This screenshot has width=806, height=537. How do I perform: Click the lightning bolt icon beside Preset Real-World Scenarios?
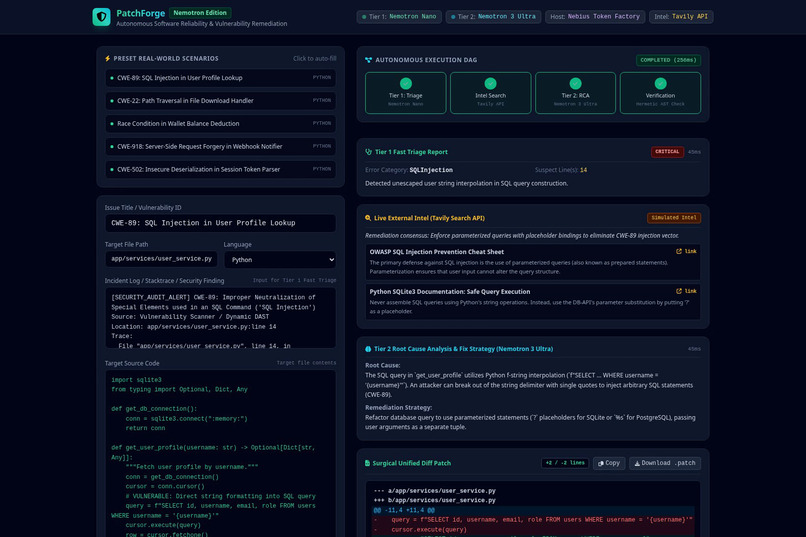[107, 59]
